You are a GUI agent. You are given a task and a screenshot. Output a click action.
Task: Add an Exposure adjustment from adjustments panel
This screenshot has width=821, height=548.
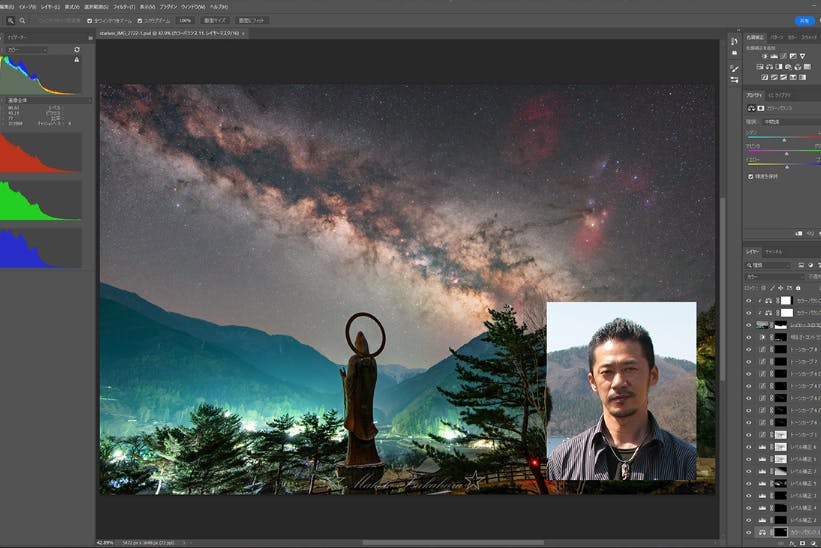tap(793, 56)
